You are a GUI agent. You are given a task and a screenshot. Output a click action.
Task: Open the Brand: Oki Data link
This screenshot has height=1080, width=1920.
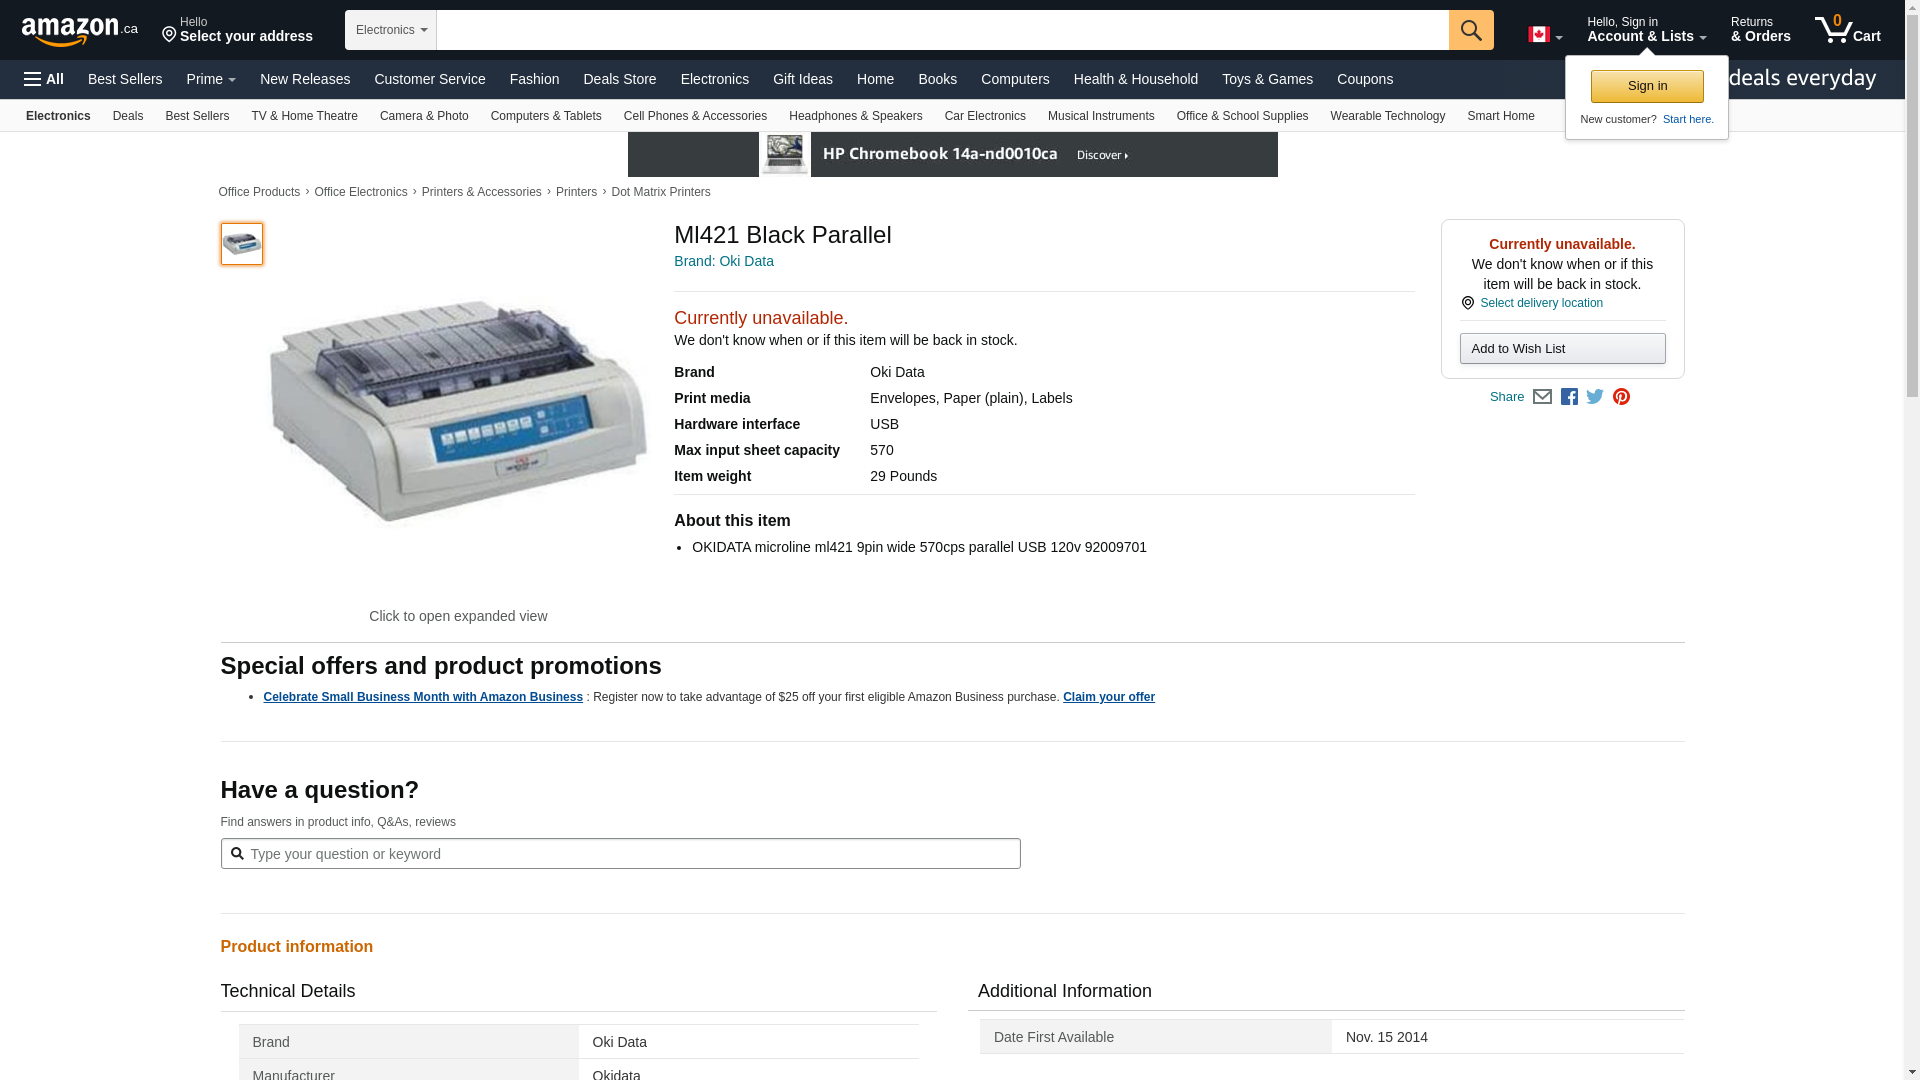(x=723, y=261)
